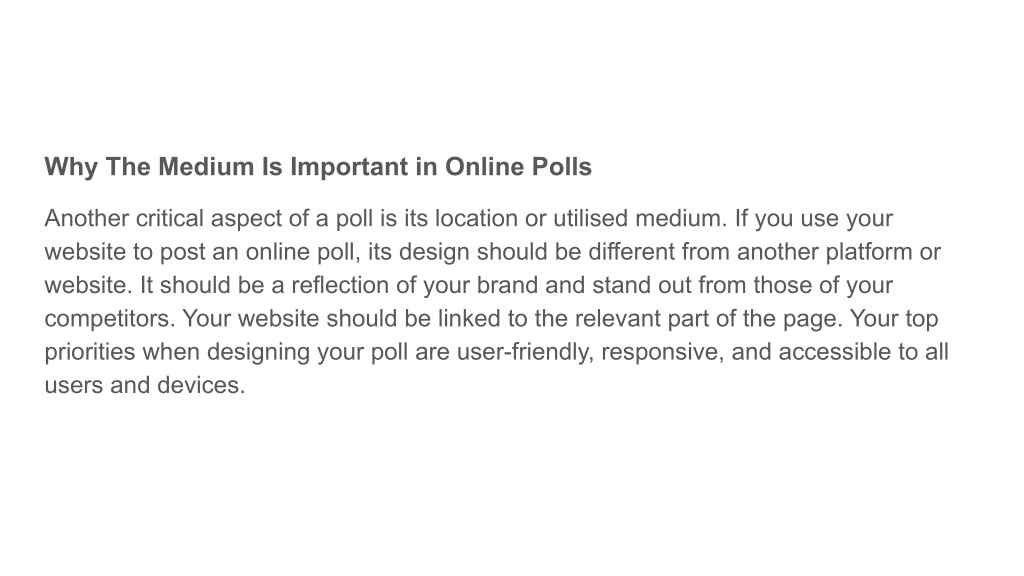Screen dimensions: 1024x576
Task: Click the words 'another platform'
Action: point(824,253)
